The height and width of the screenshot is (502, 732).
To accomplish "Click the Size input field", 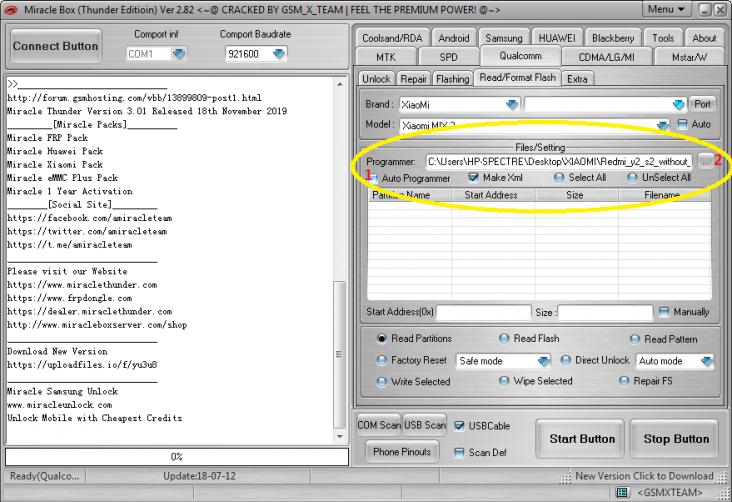I will [605, 312].
